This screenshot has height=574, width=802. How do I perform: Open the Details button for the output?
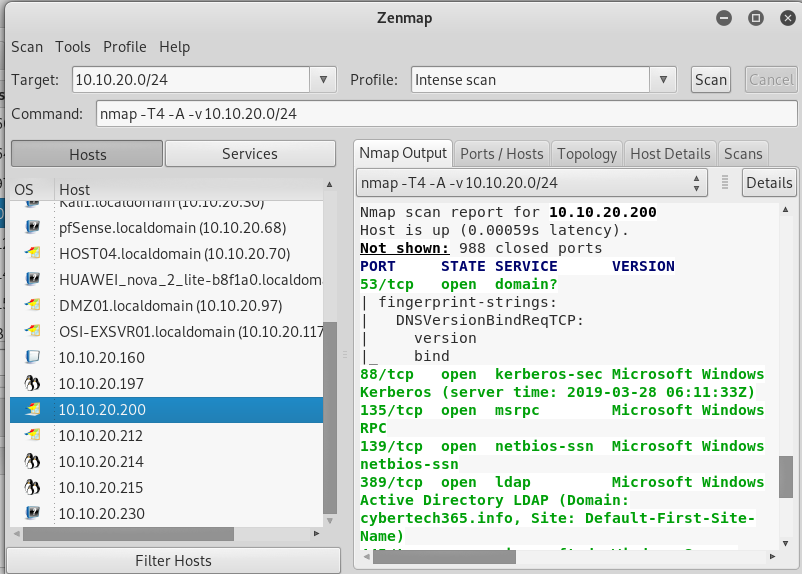coord(769,183)
